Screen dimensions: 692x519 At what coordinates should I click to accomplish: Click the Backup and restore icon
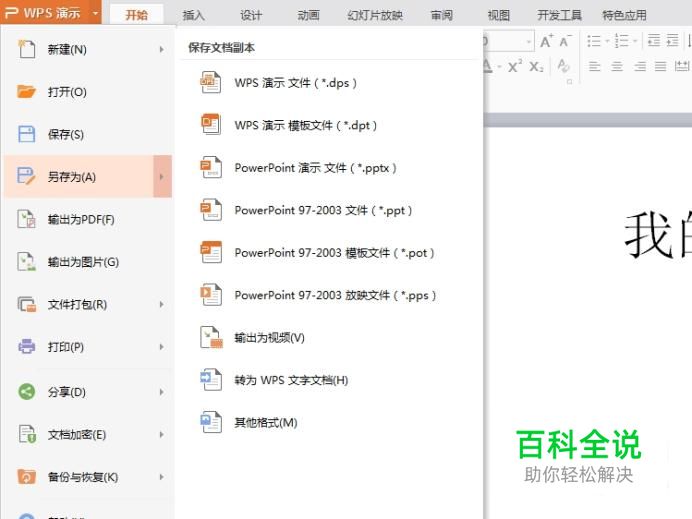click(x=26, y=477)
